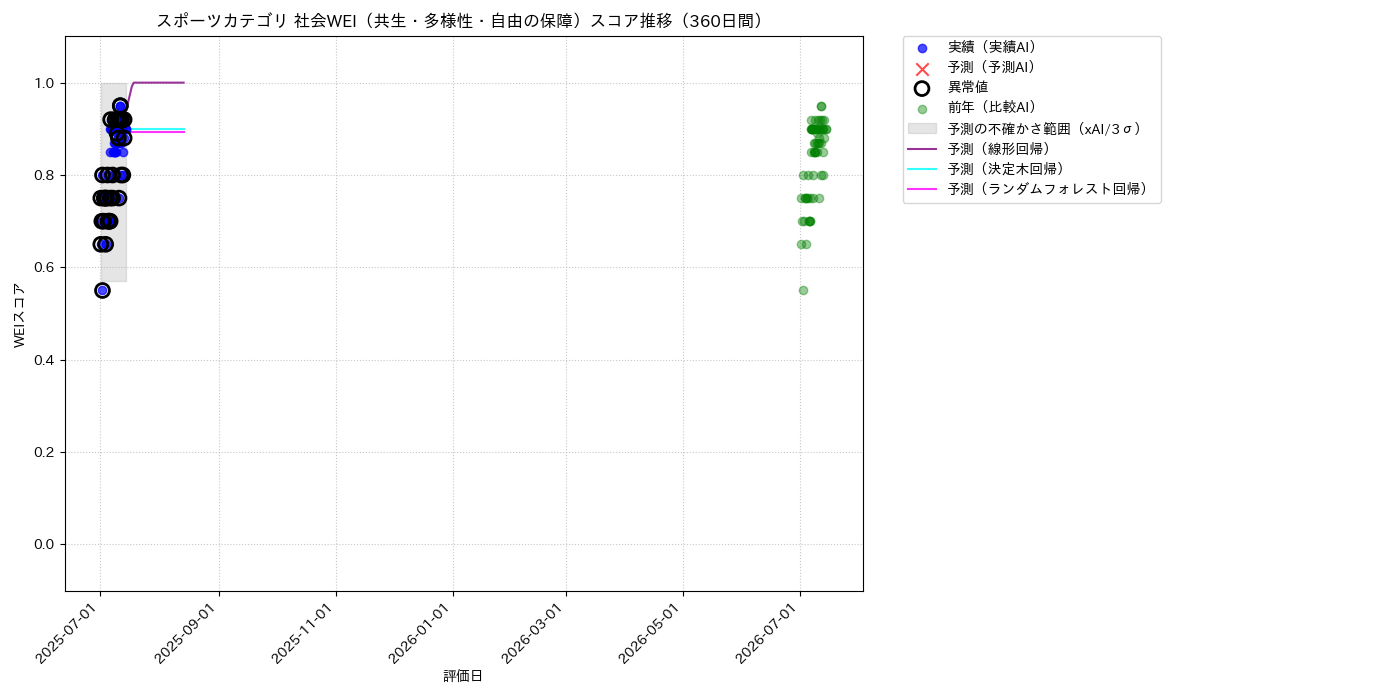Click legend label 予測（予測AI）
The height and width of the screenshot is (700, 1400).
point(995,68)
